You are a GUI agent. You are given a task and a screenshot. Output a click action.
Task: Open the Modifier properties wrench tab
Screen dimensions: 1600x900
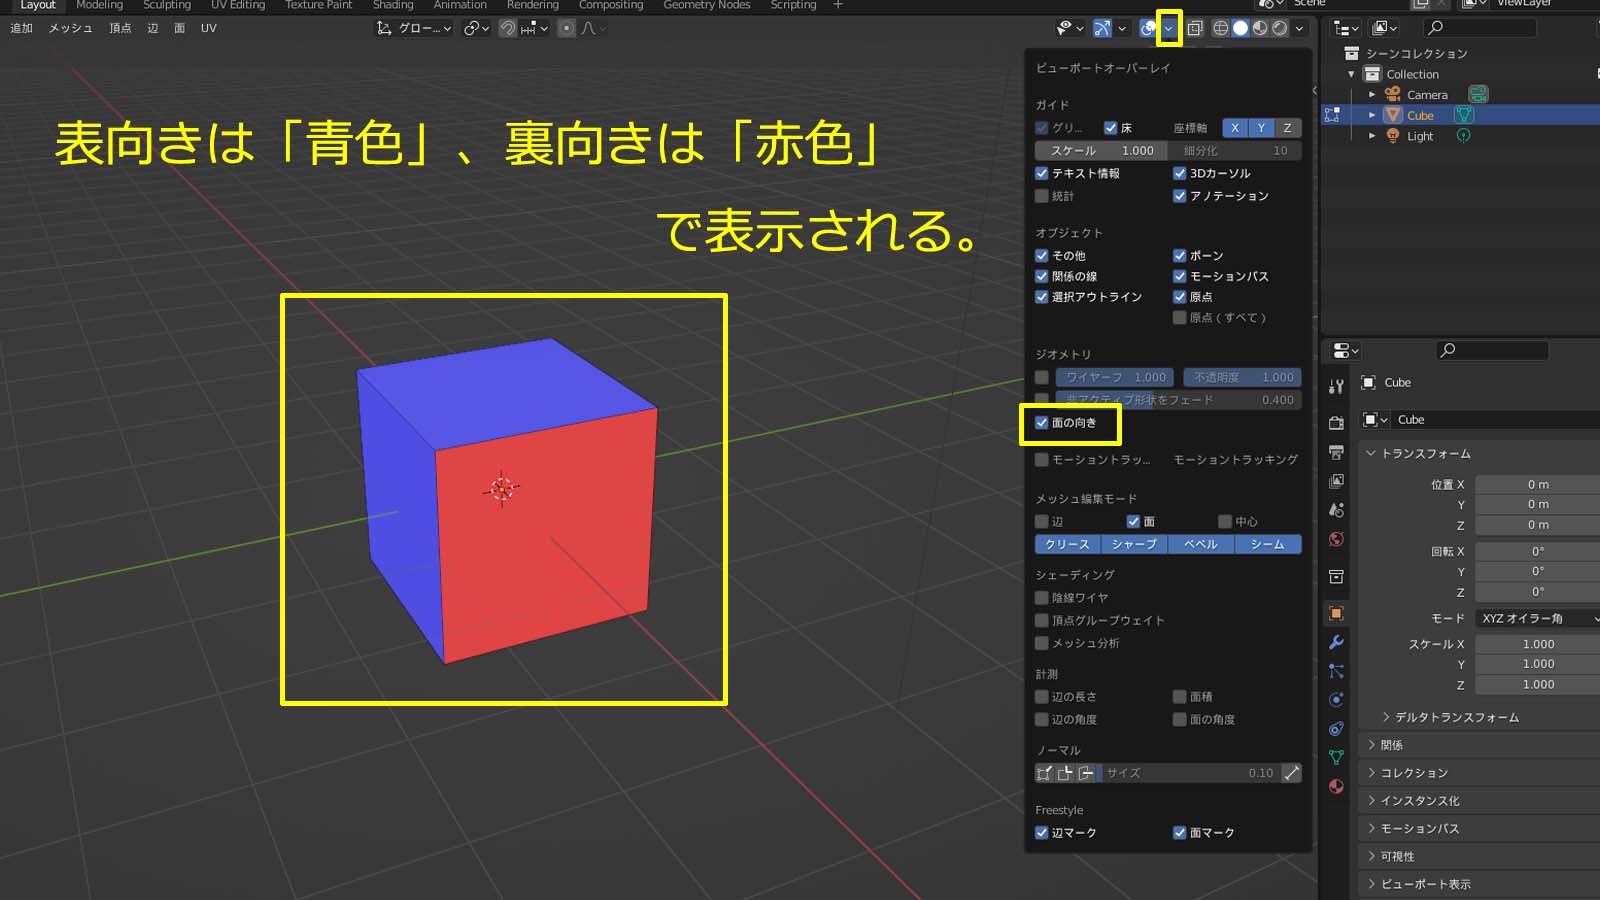click(x=1336, y=642)
